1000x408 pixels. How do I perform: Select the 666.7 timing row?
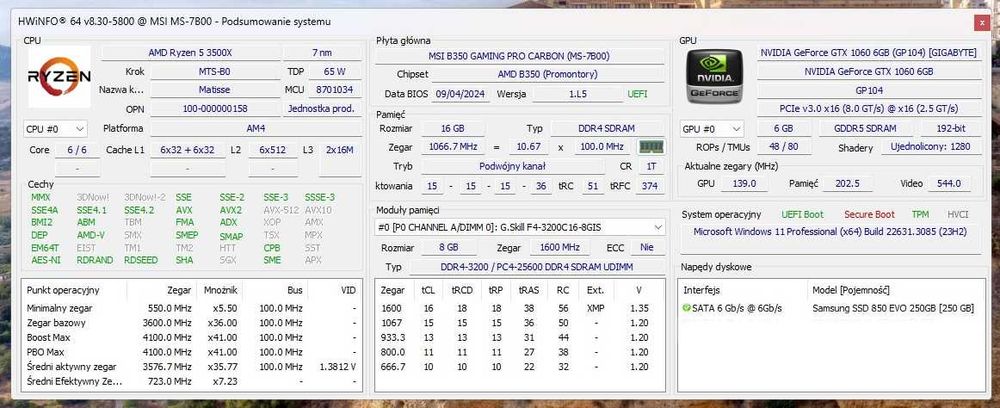(520, 367)
